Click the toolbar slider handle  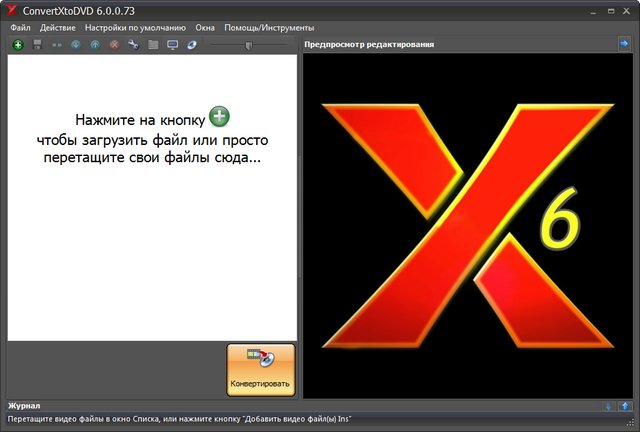[x=249, y=45]
